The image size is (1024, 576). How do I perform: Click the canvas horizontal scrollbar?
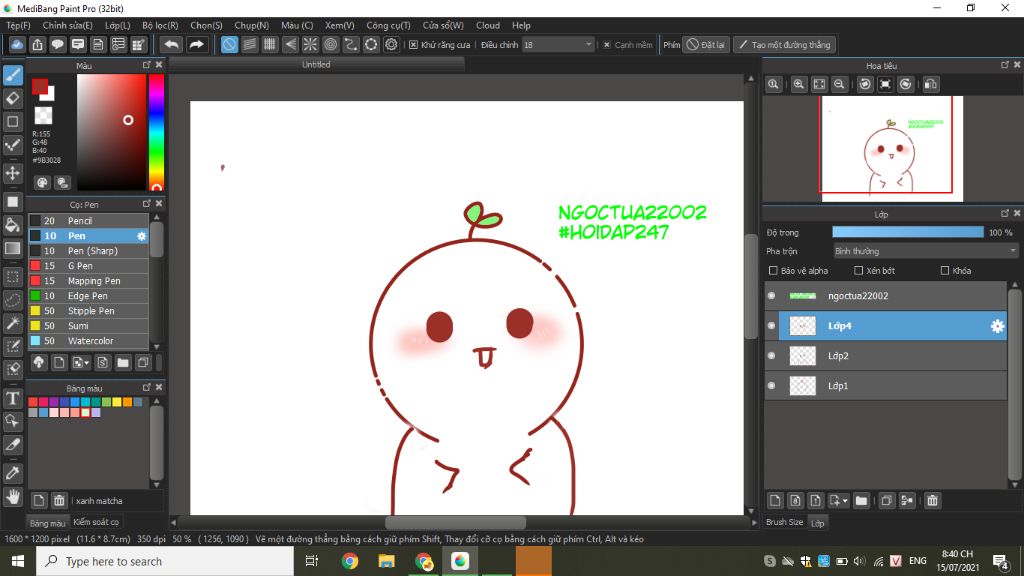[455, 522]
